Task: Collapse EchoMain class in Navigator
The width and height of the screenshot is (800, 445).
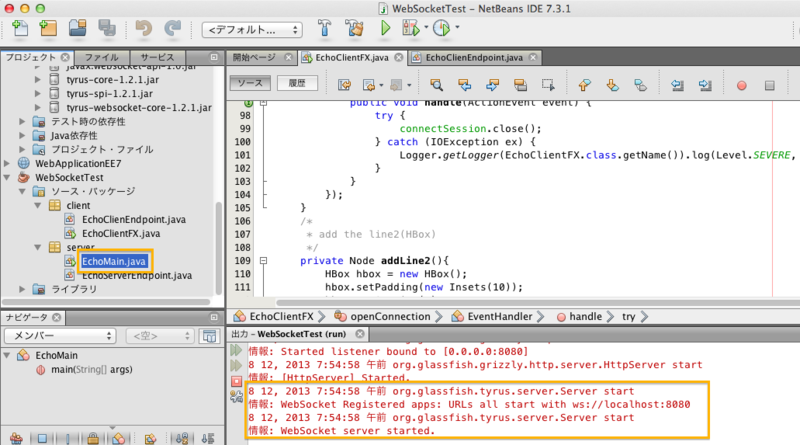Action: tap(7, 355)
